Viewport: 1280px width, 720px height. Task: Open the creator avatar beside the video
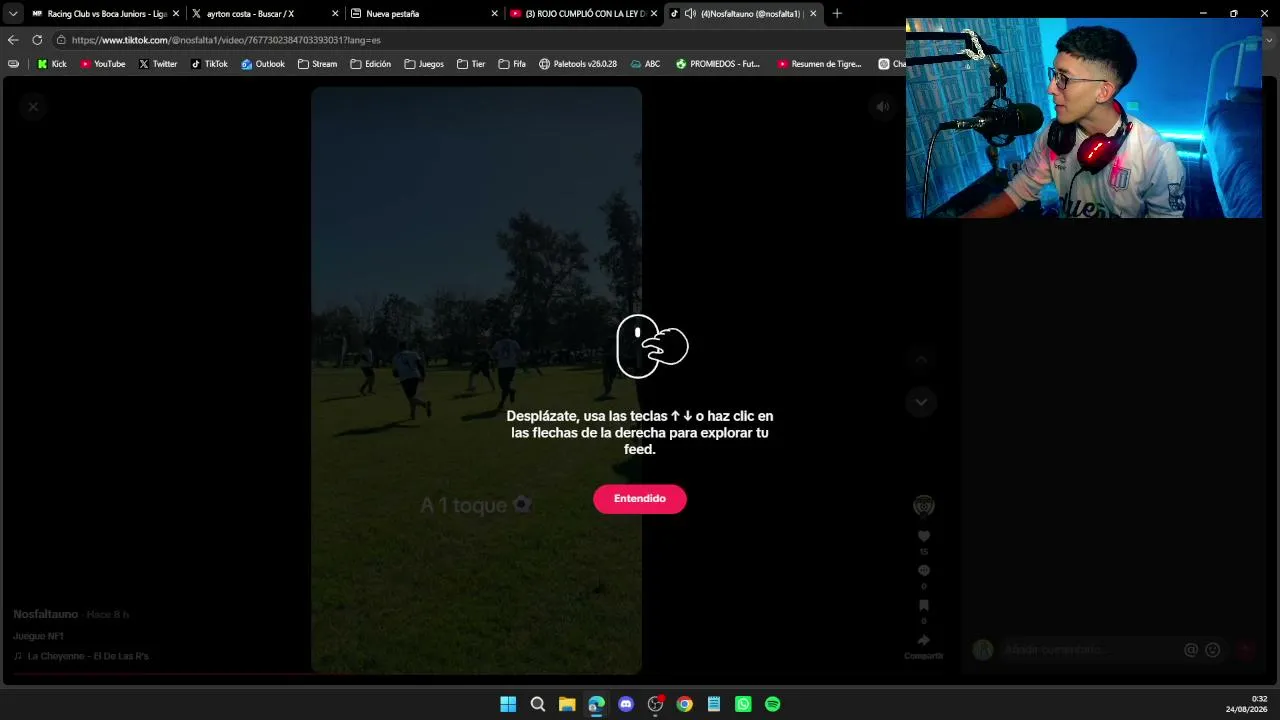(924, 506)
